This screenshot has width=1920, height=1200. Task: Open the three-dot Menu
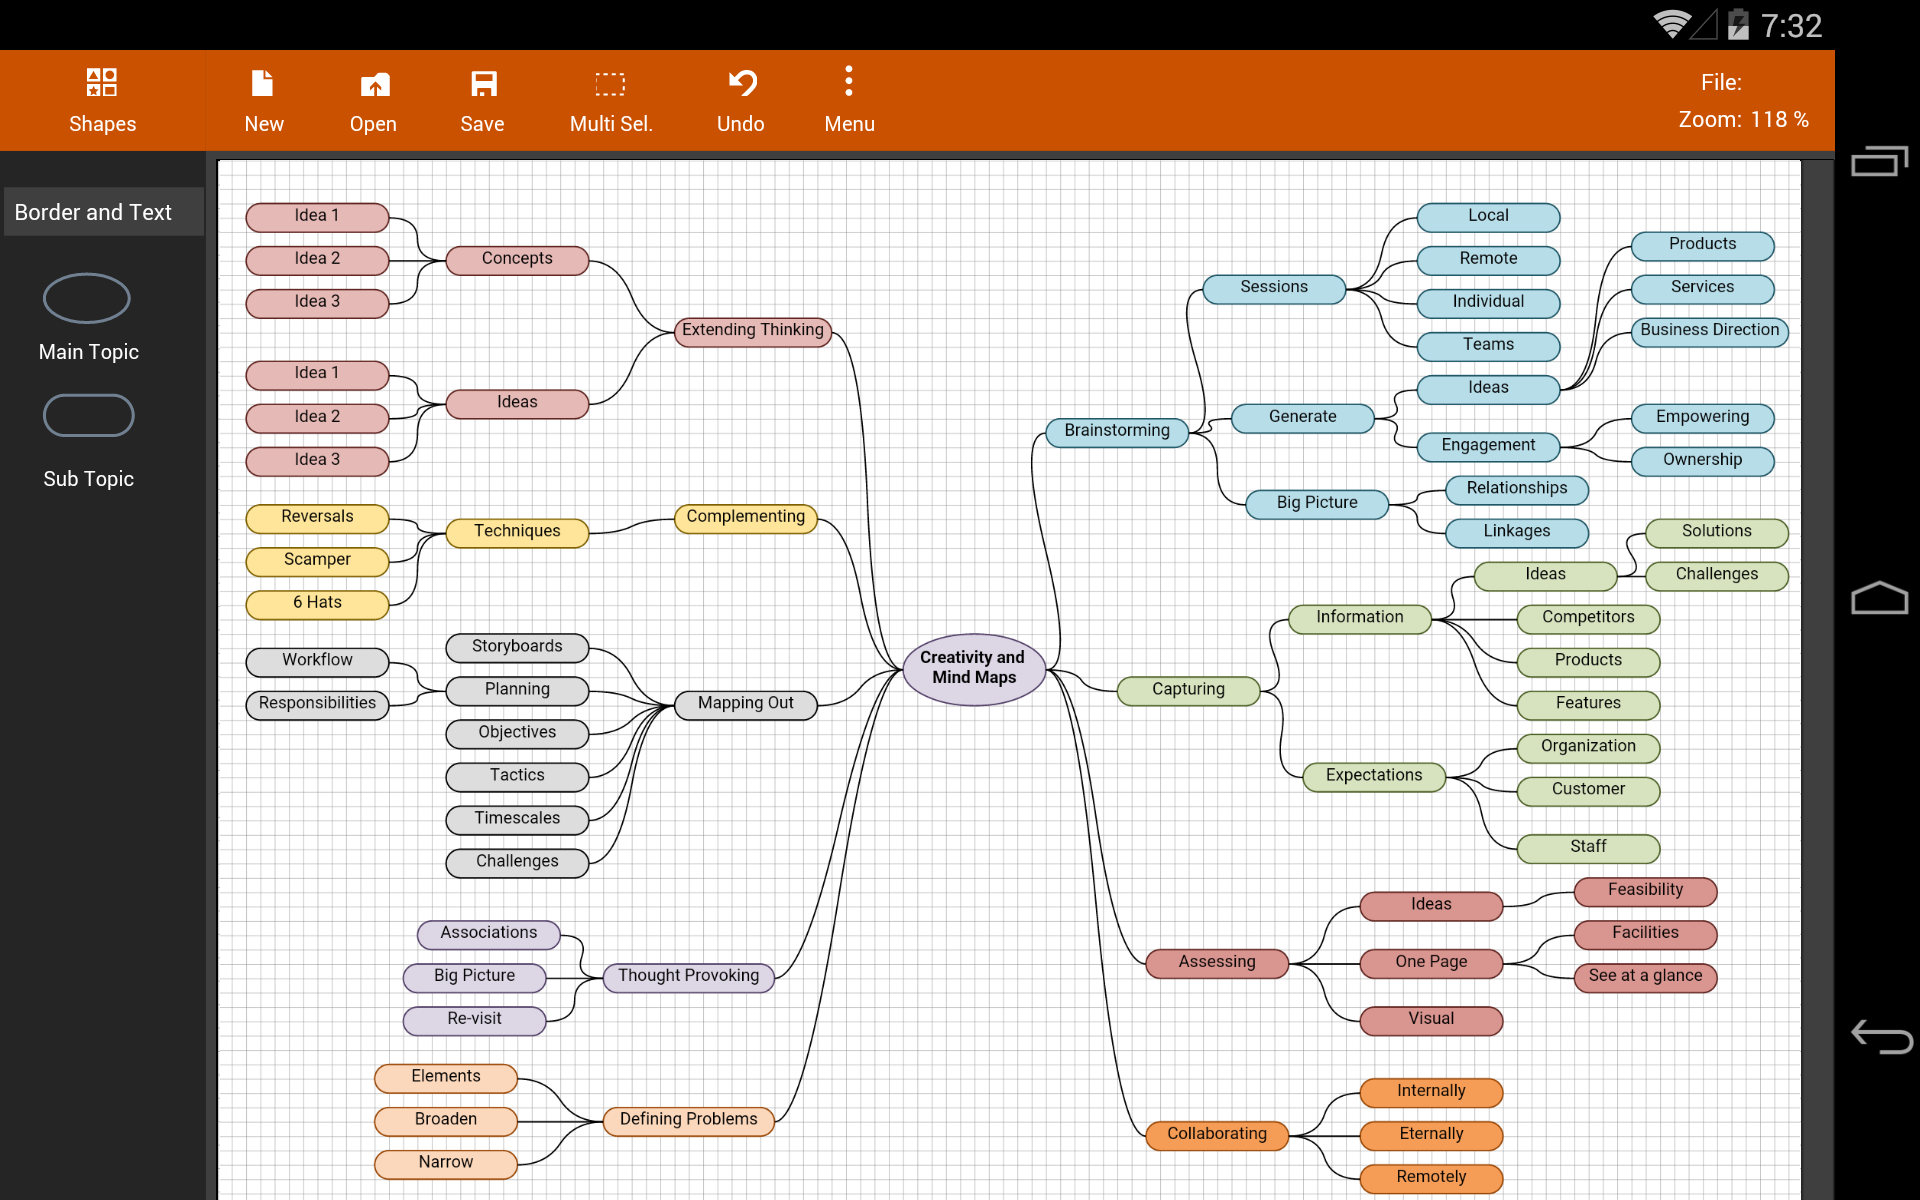pyautogui.click(x=849, y=81)
